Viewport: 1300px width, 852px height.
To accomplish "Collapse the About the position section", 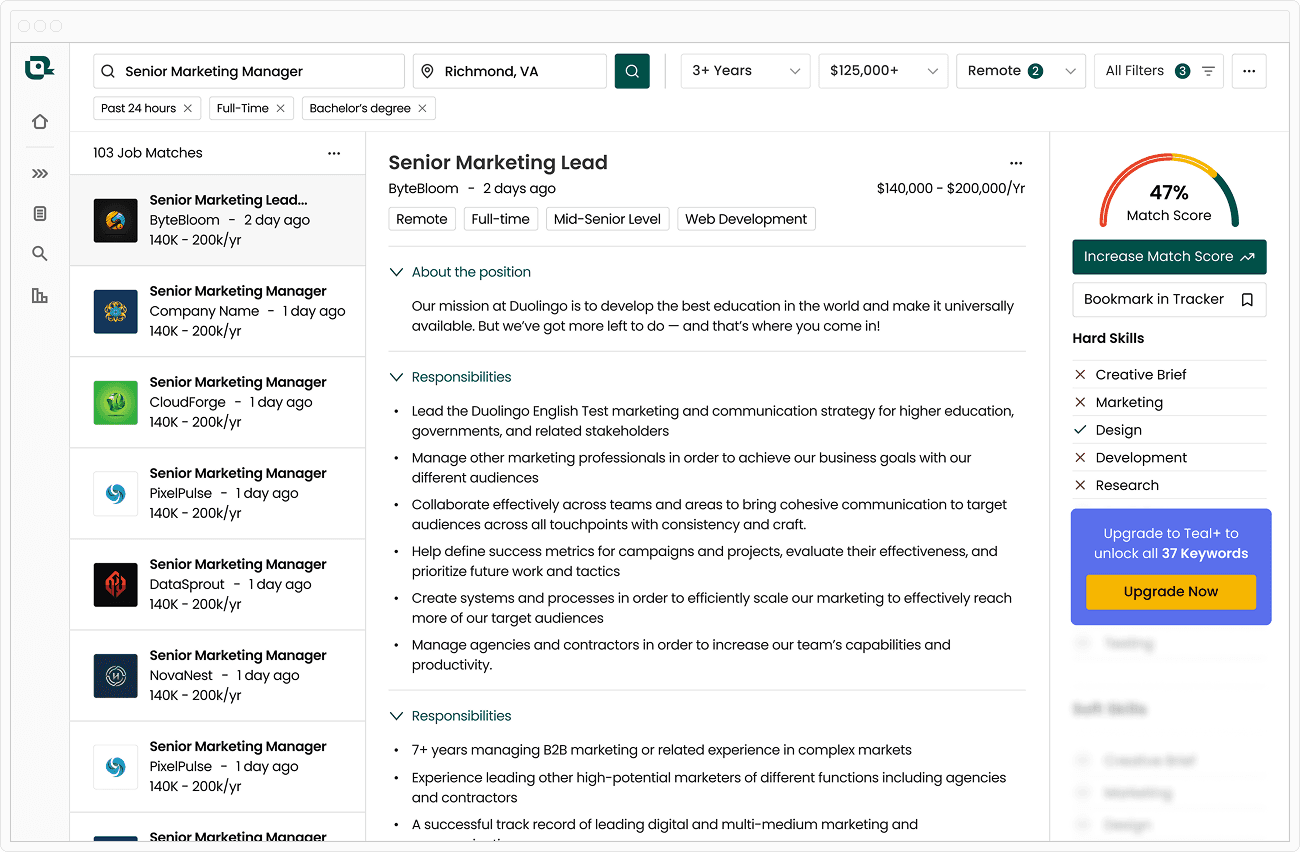I will [x=397, y=272].
